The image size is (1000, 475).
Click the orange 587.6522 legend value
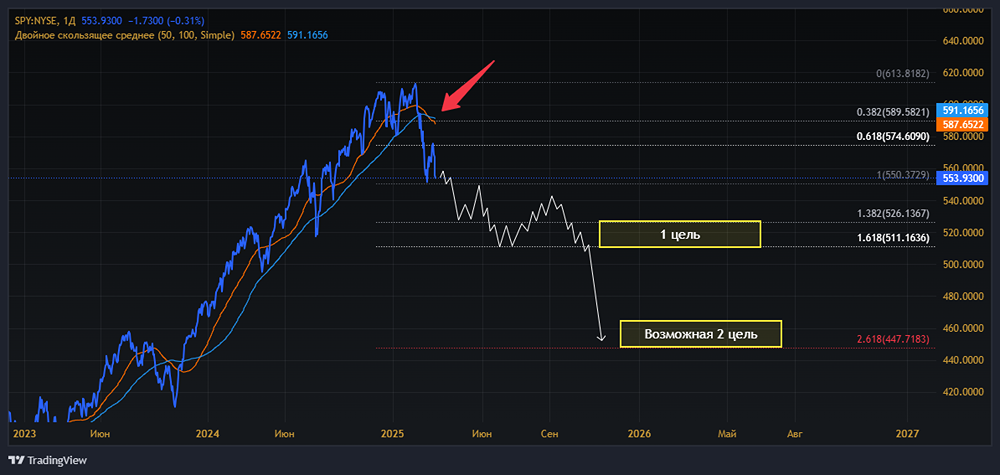(x=260, y=35)
